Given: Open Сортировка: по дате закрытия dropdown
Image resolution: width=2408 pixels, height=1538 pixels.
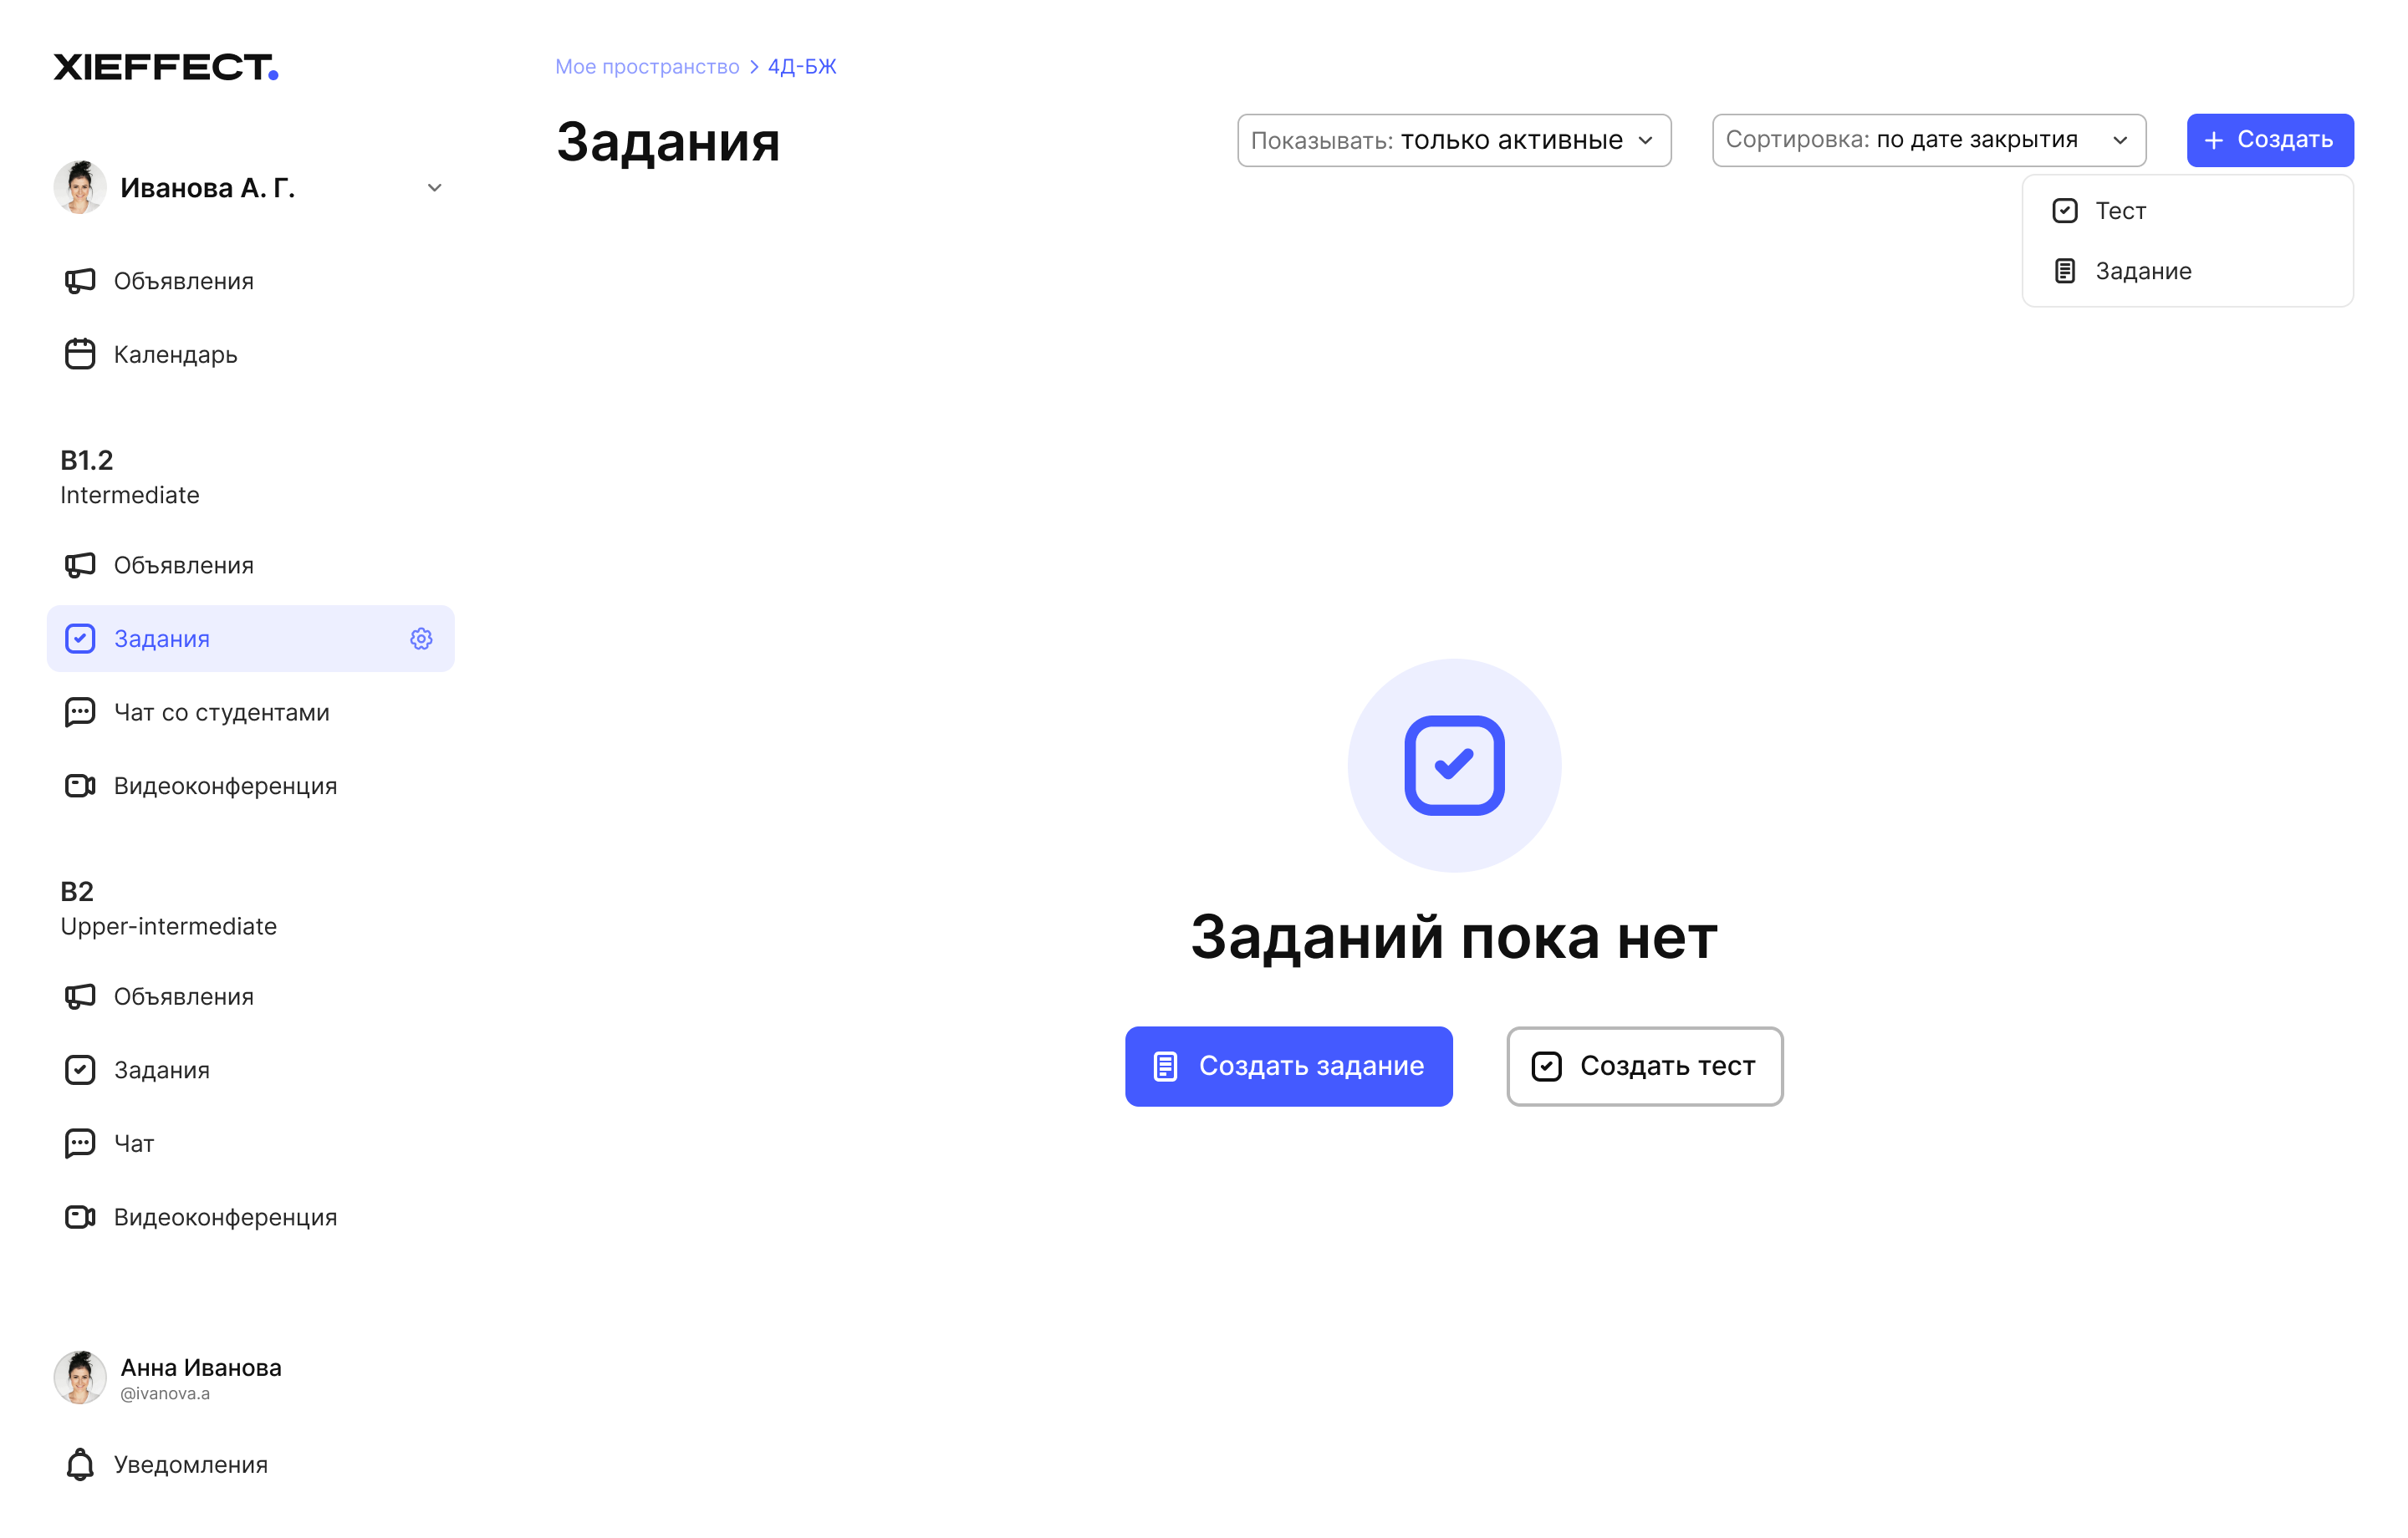Looking at the screenshot, I should [x=1929, y=140].
